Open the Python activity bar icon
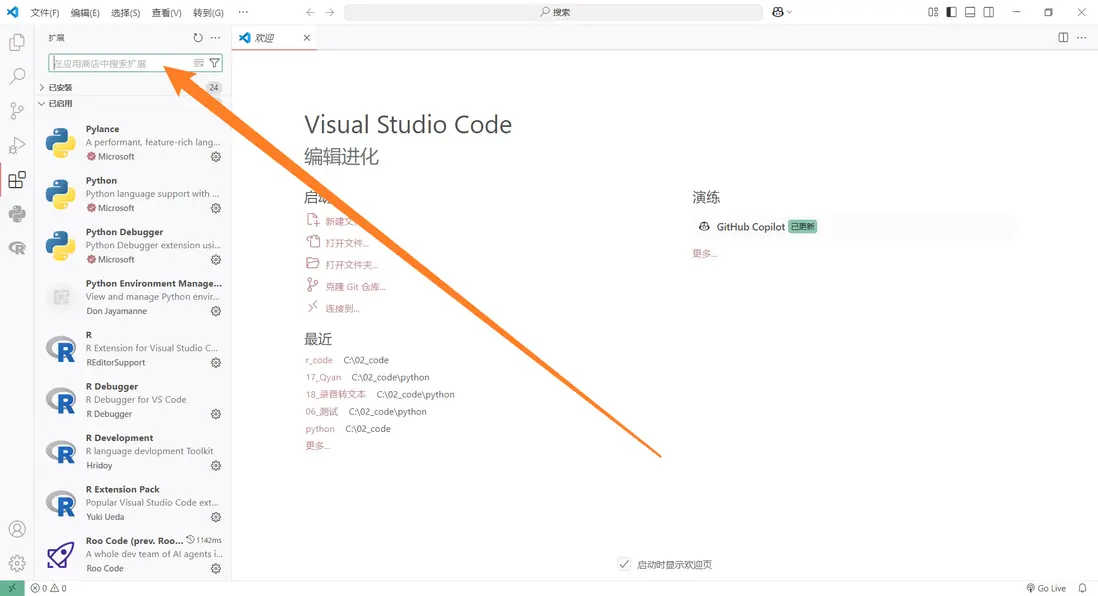1098x596 pixels. [17, 214]
